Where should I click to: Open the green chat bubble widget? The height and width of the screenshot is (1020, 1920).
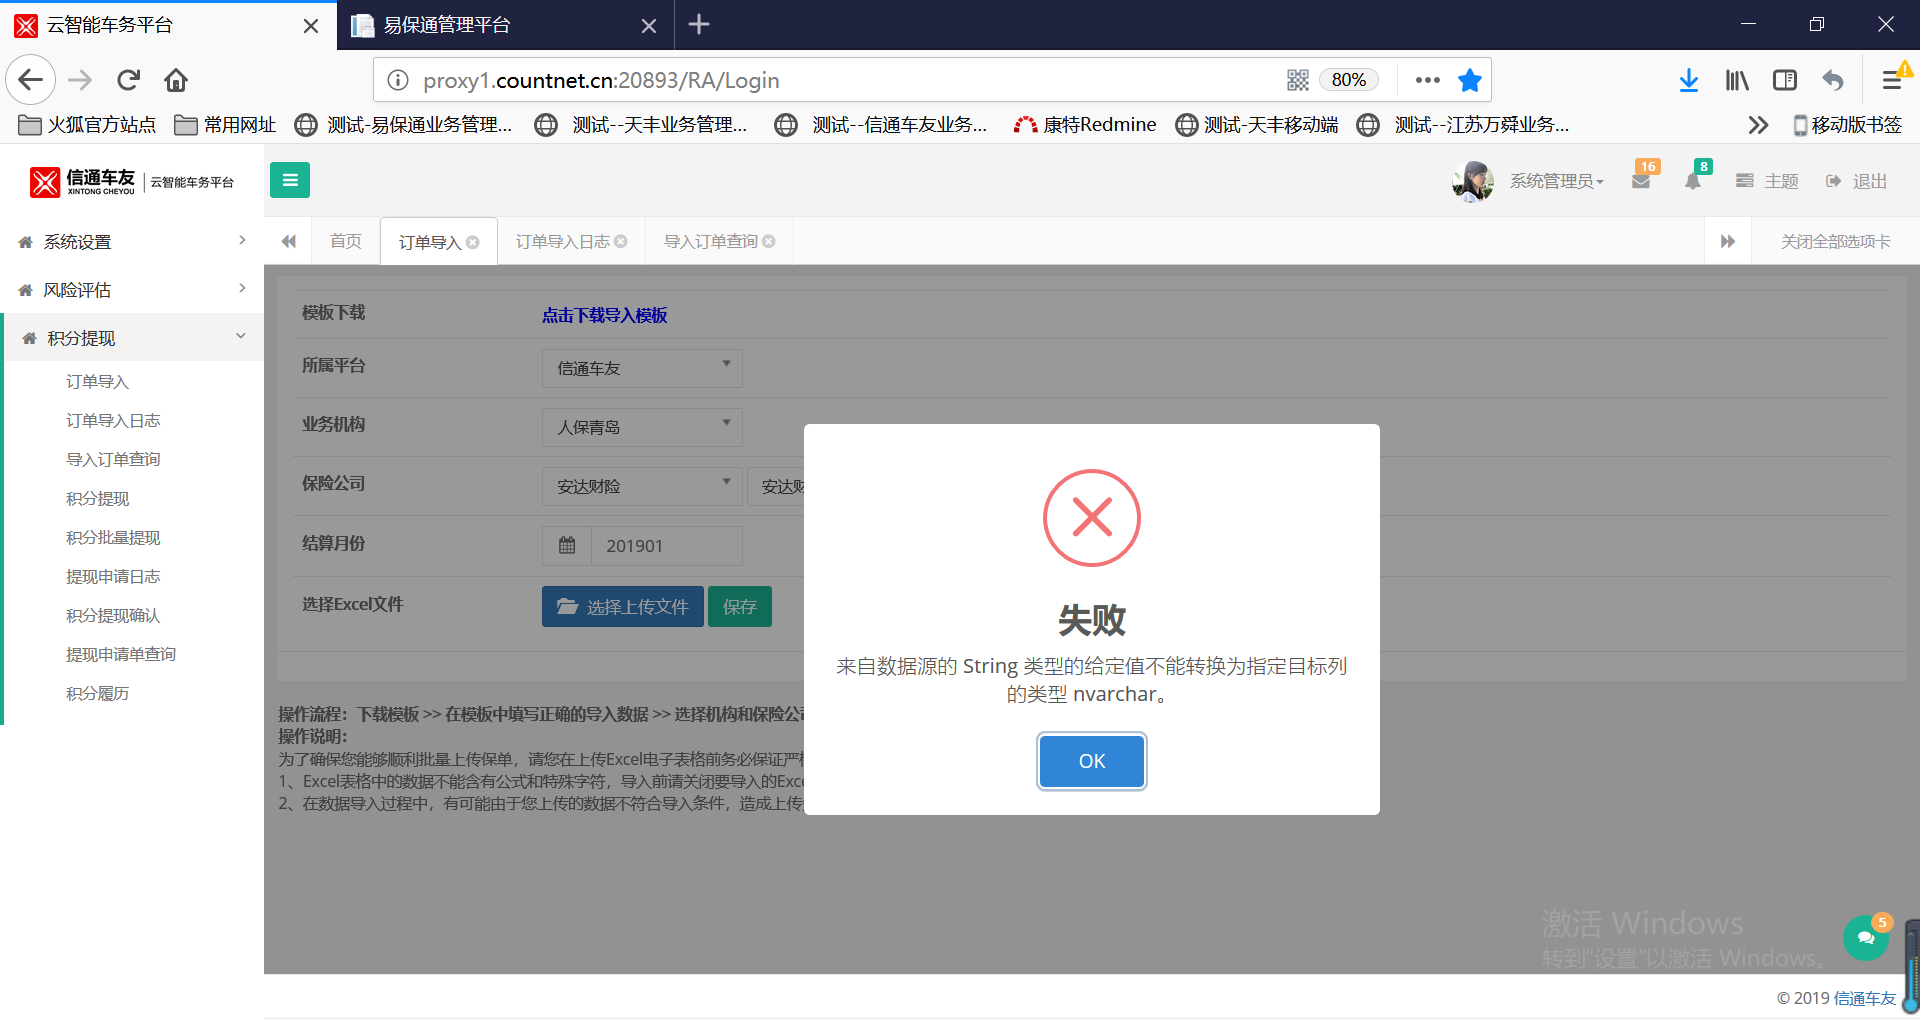click(x=1866, y=938)
